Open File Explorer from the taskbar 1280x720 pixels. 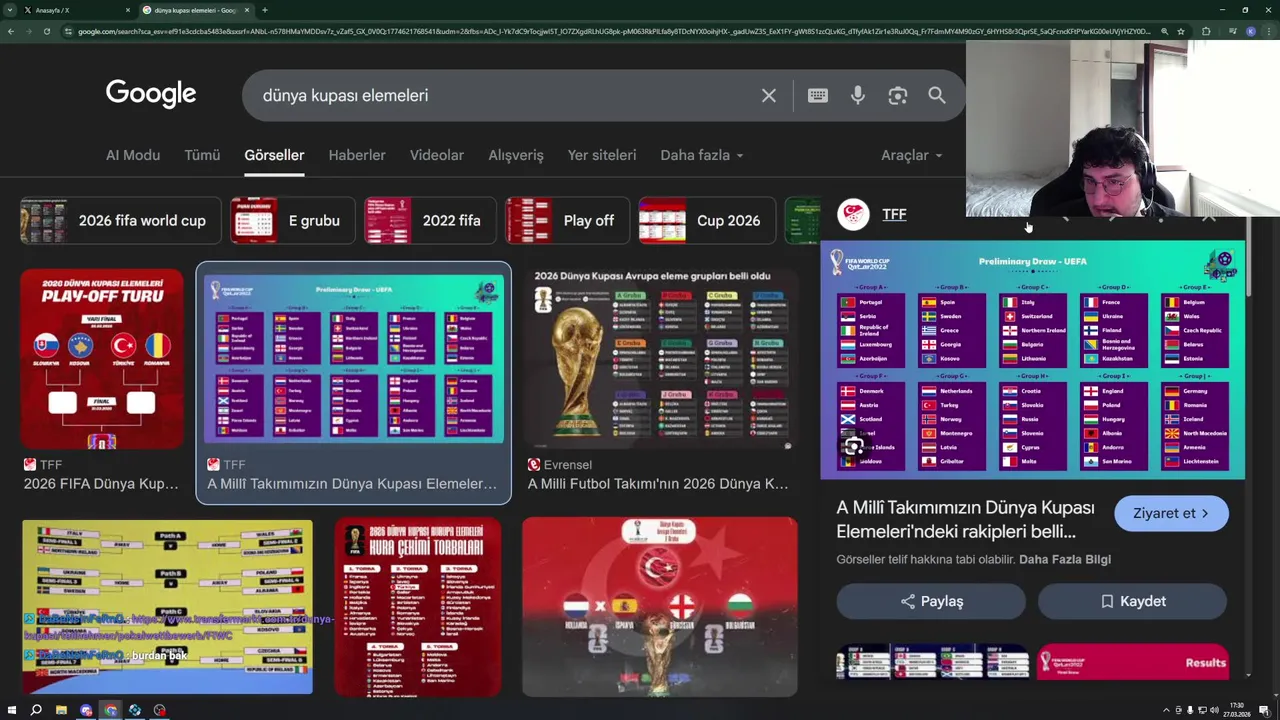(x=61, y=710)
